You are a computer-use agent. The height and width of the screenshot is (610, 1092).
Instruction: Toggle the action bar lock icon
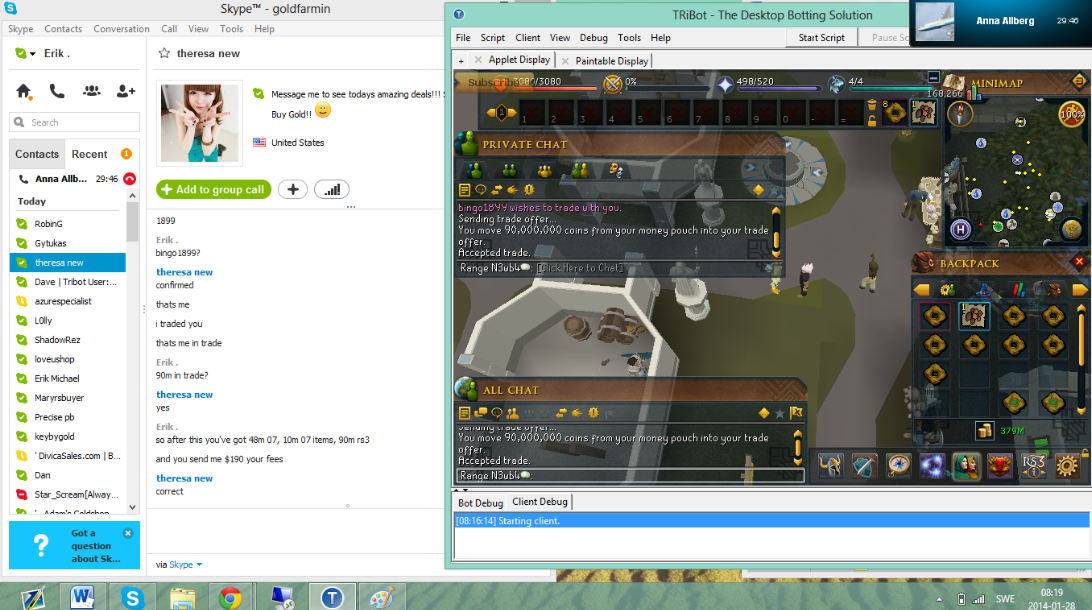[x=871, y=121]
